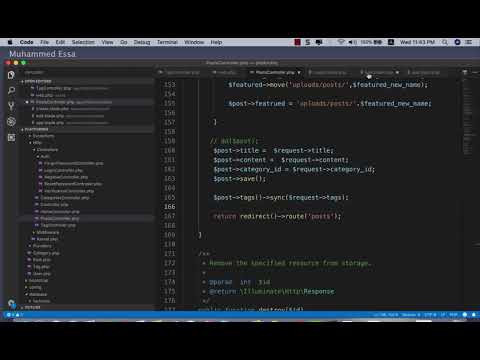
Task: Open macOS Spotlight search icon
Action: click(x=445, y=42)
